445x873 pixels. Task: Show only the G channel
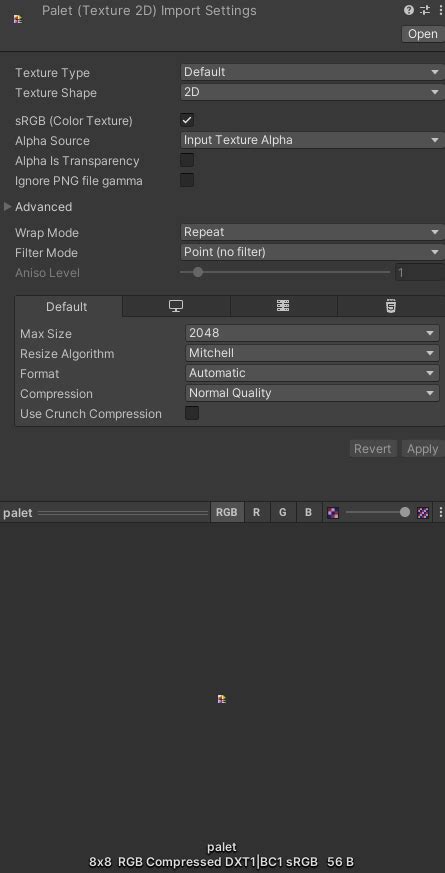click(x=283, y=513)
